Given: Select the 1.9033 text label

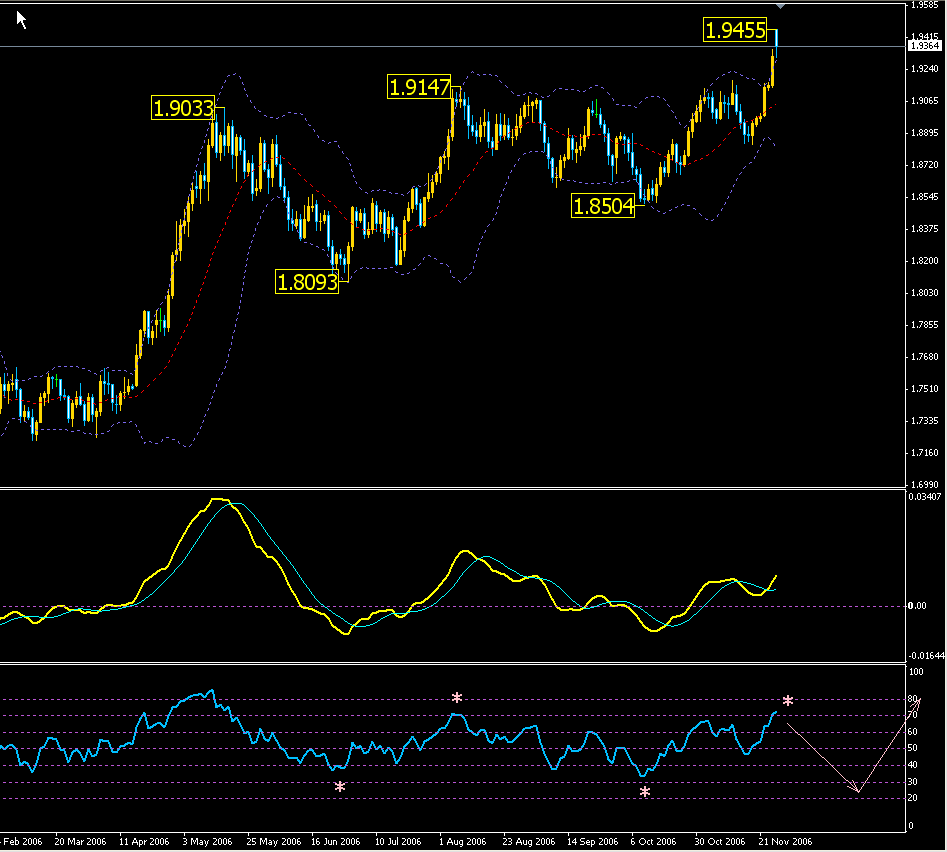Looking at the screenshot, I should pyautogui.click(x=183, y=108).
